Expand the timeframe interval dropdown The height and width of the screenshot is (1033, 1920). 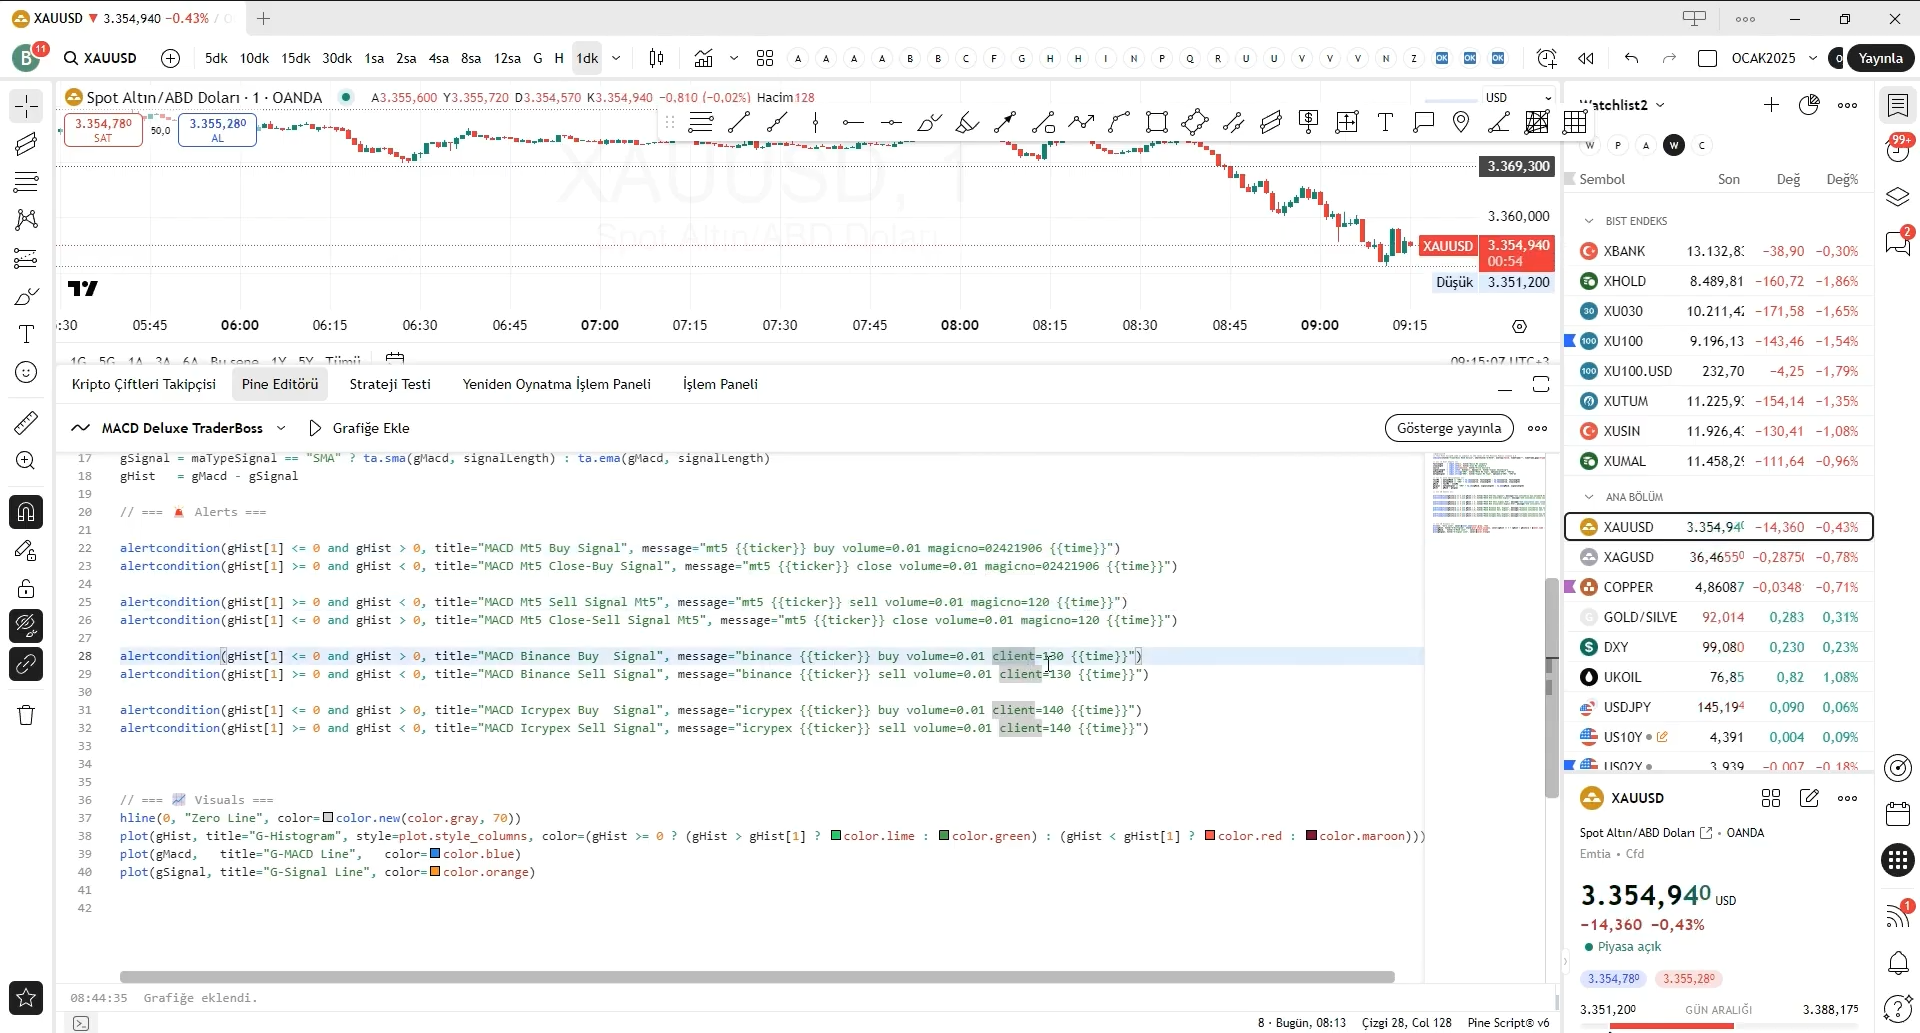(x=616, y=58)
